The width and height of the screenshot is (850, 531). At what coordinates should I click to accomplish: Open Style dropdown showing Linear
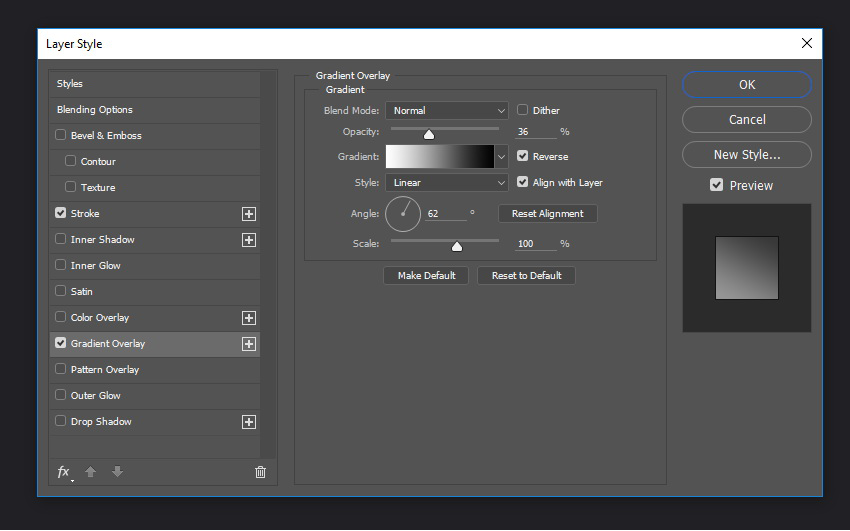[x=447, y=183]
